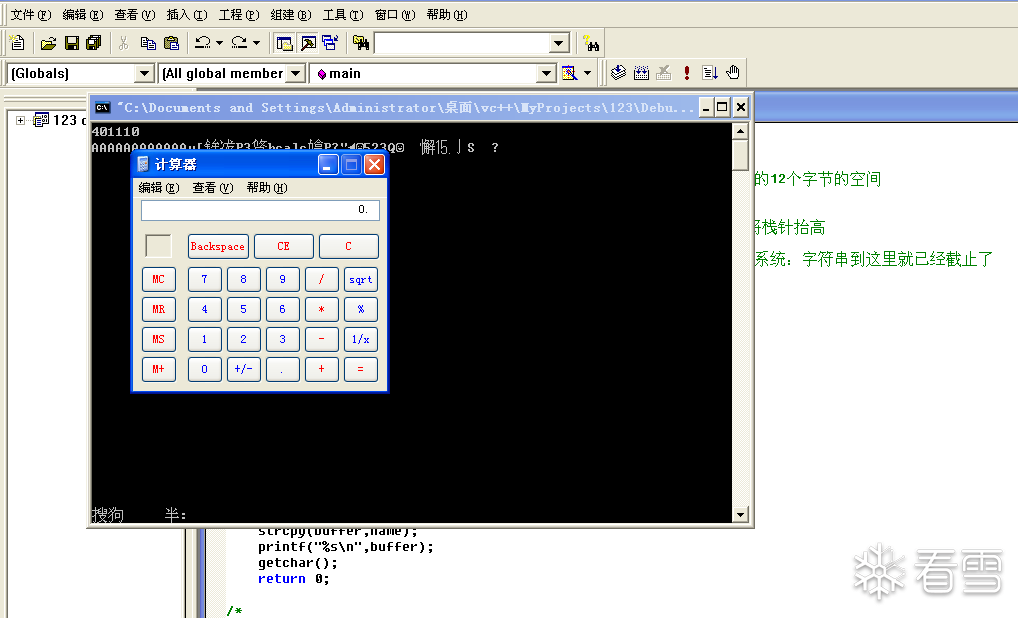
Task: Click the Search help binoculars icon
Action: pyautogui.click(x=591, y=43)
